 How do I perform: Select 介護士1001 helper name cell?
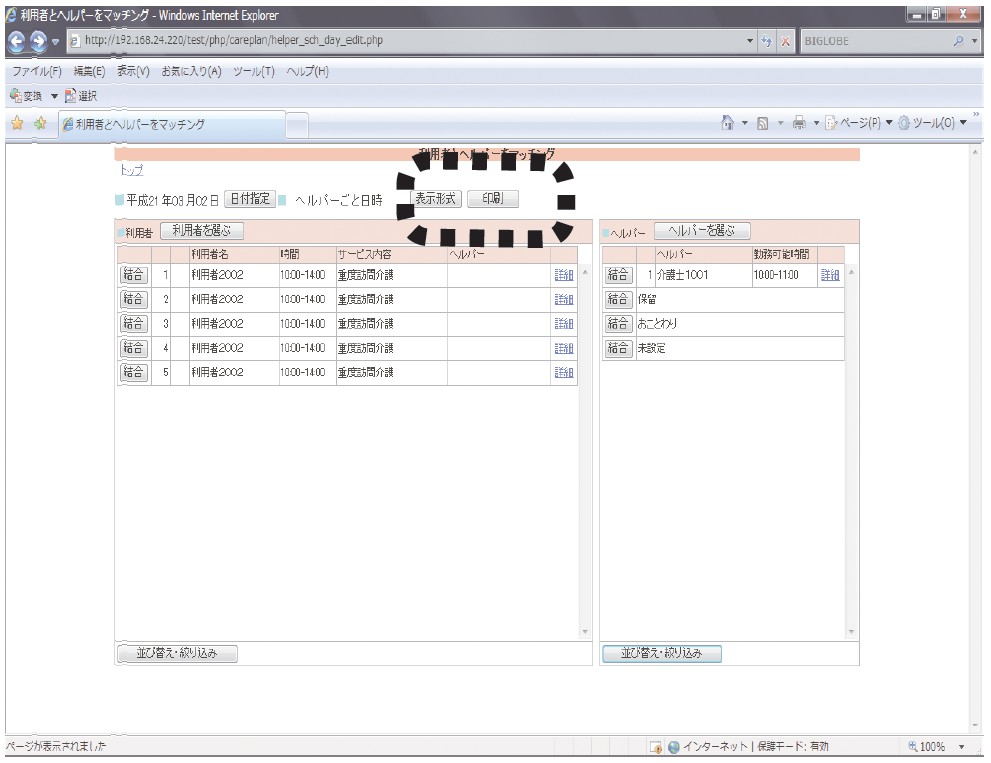click(x=702, y=275)
